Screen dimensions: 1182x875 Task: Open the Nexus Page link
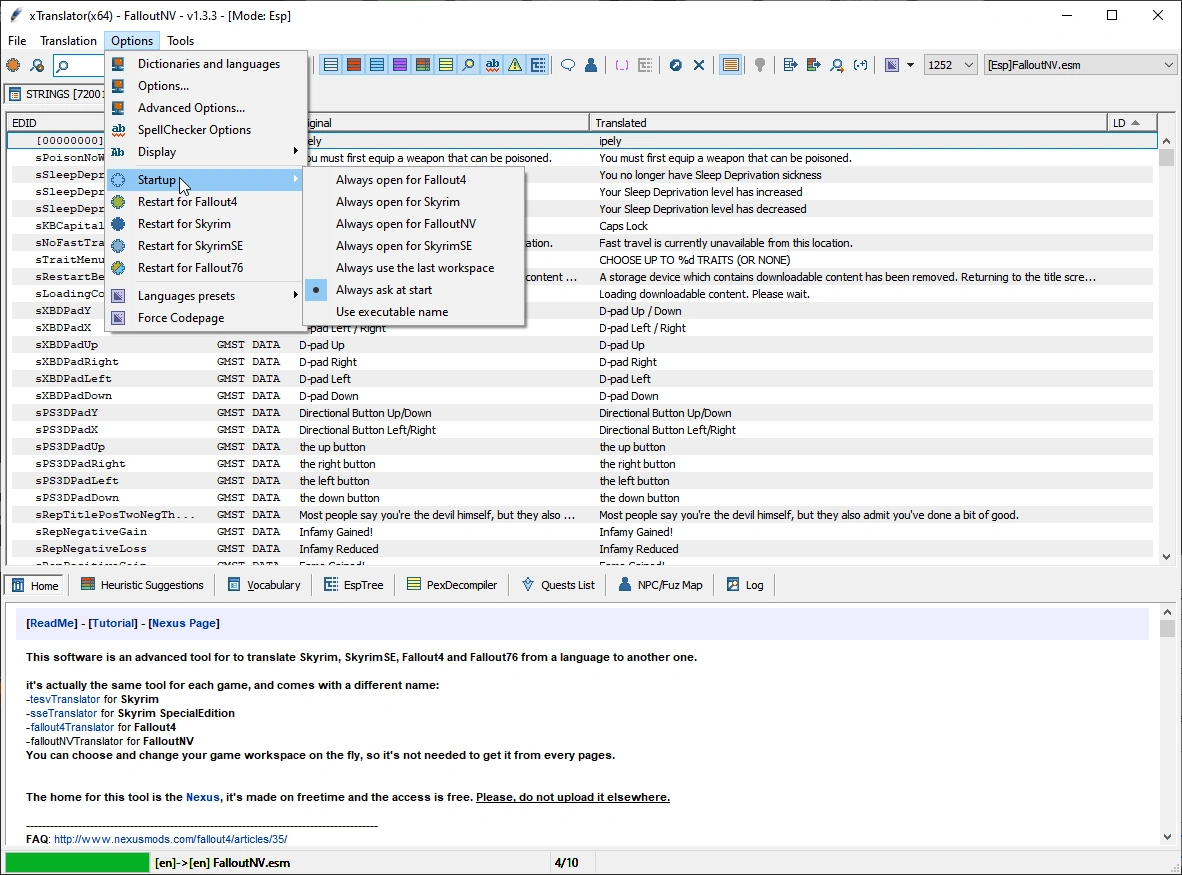click(x=184, y=623)
